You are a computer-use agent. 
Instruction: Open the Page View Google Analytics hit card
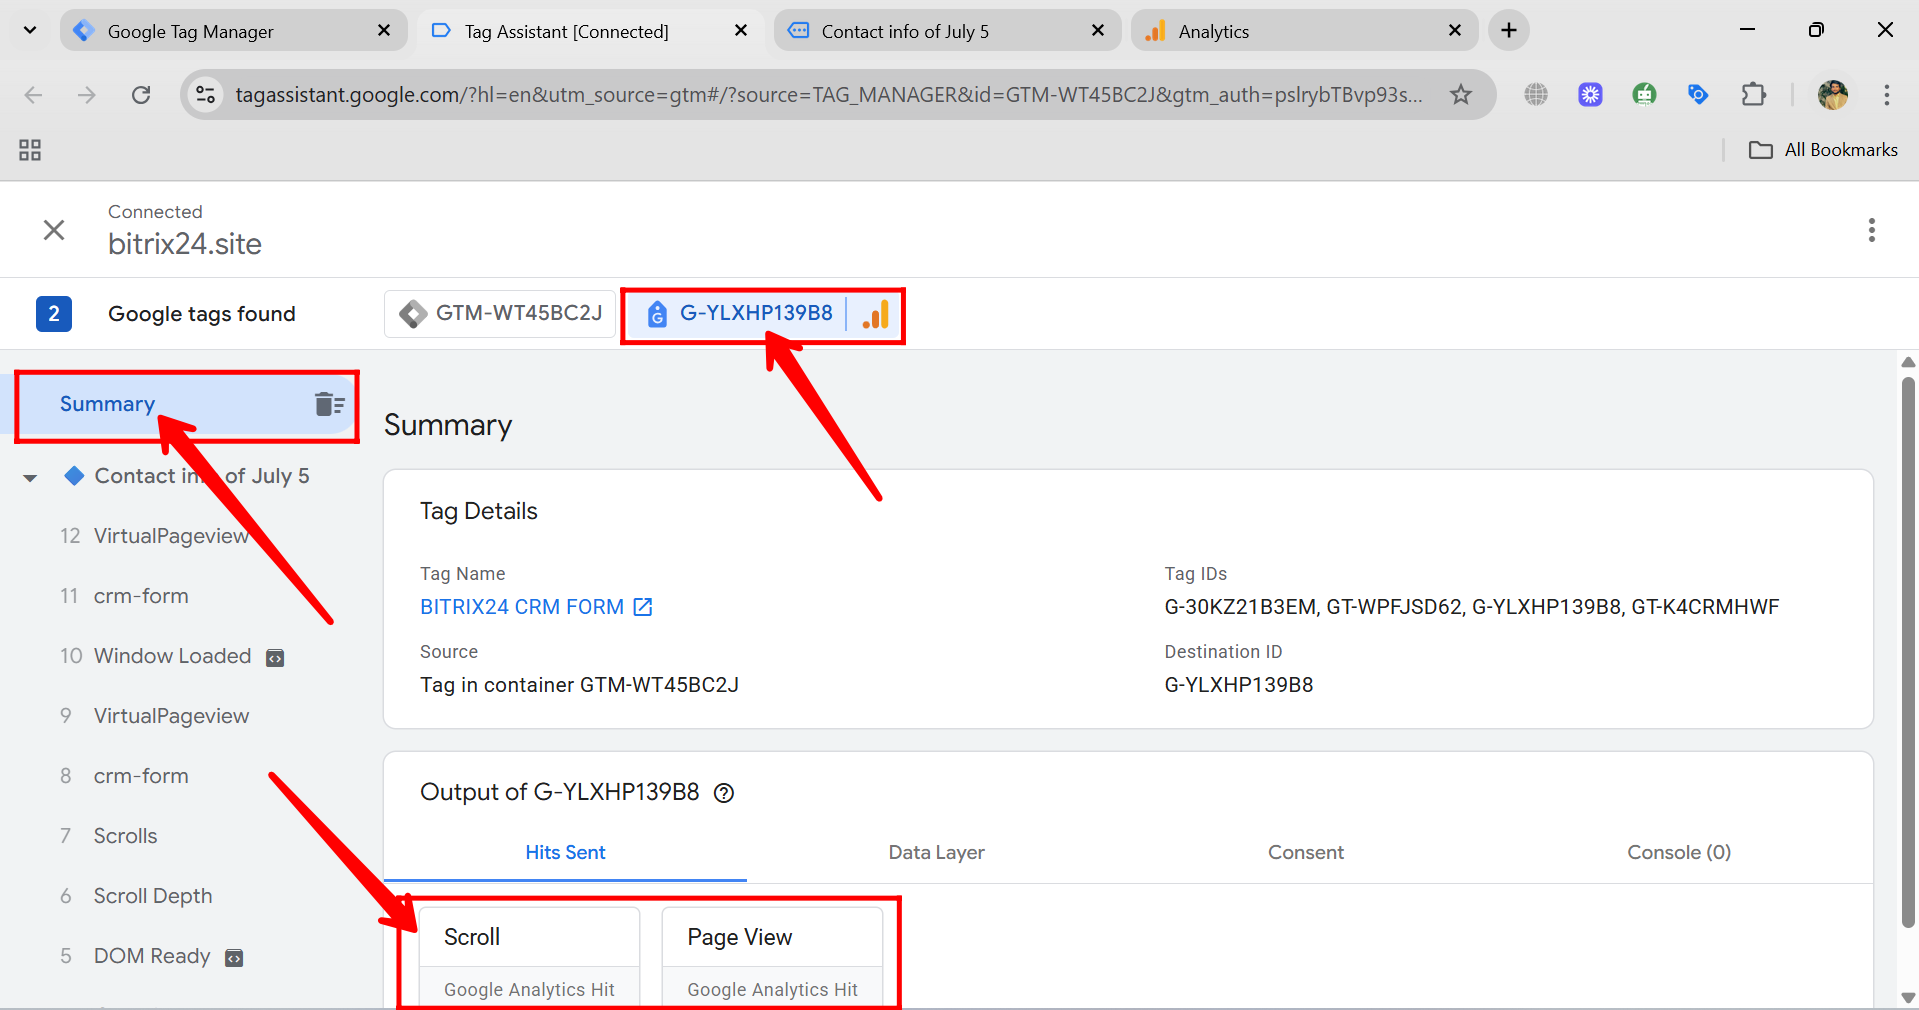point(772,957)
